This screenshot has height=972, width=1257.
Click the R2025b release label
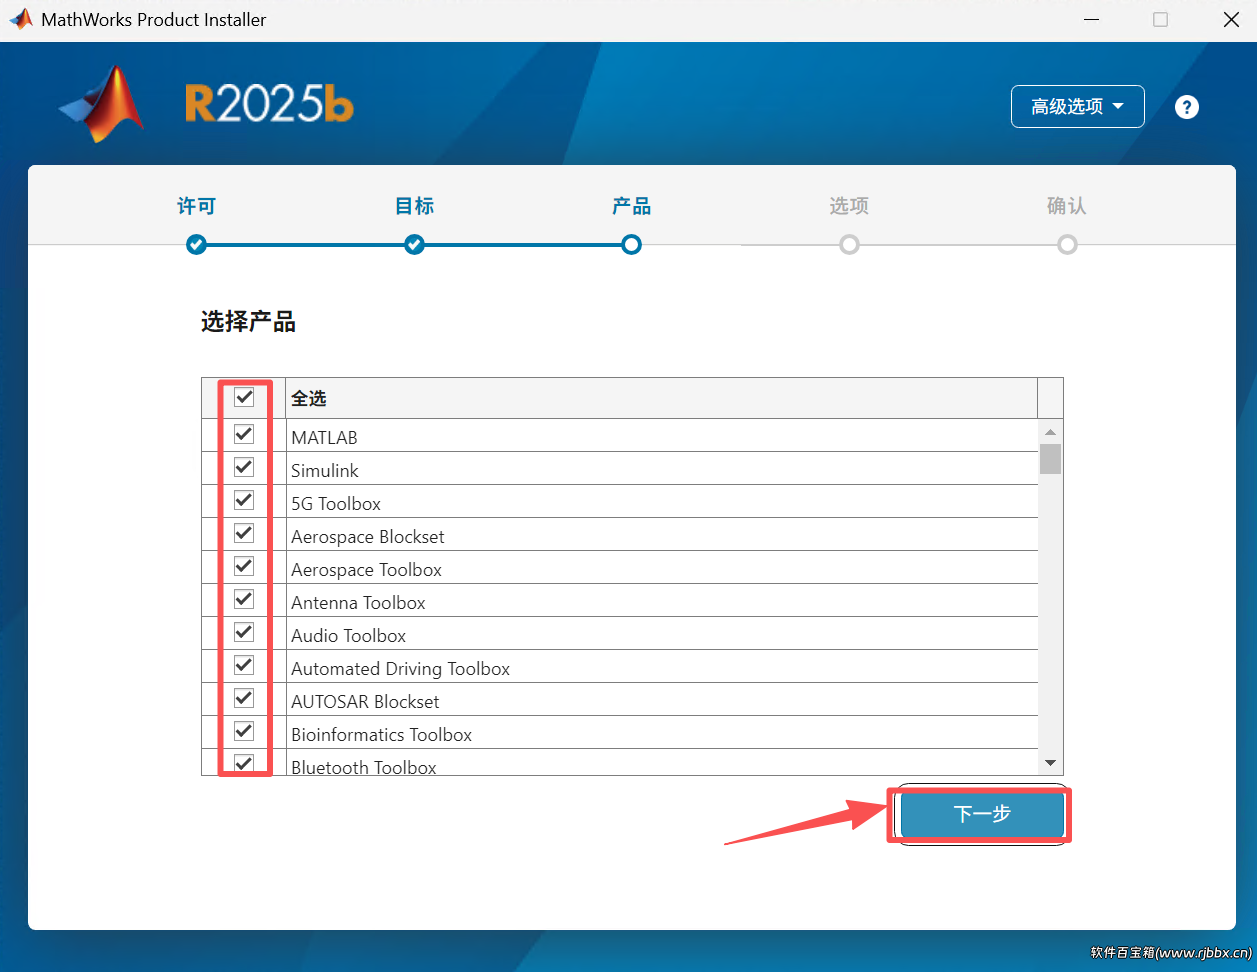(x=269, y=104)
